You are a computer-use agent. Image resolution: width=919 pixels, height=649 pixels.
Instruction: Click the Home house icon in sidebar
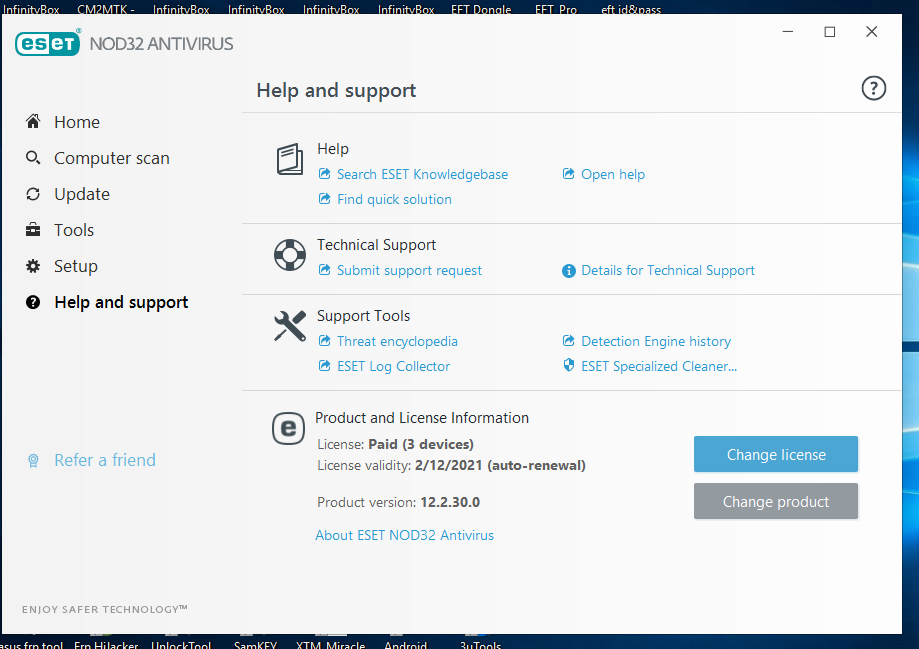coord(33,121)
